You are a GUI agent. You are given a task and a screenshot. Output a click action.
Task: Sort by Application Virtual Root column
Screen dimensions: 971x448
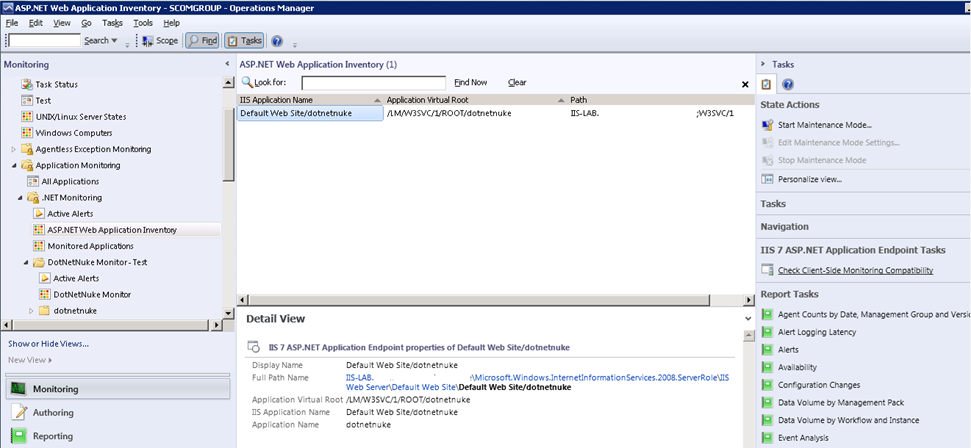476,100
